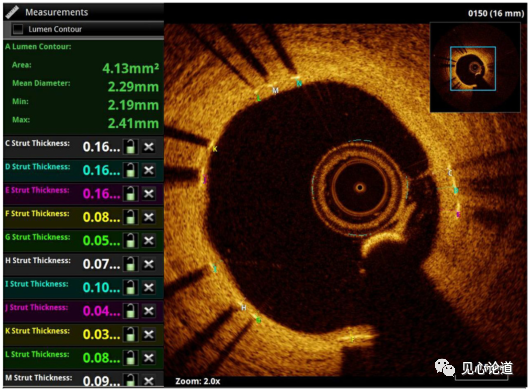Click the G Strut Thickness lock icon
Image resolution: width=530 pixels, height=392 pixels.
pyautogui.click(x=130, y=241)
